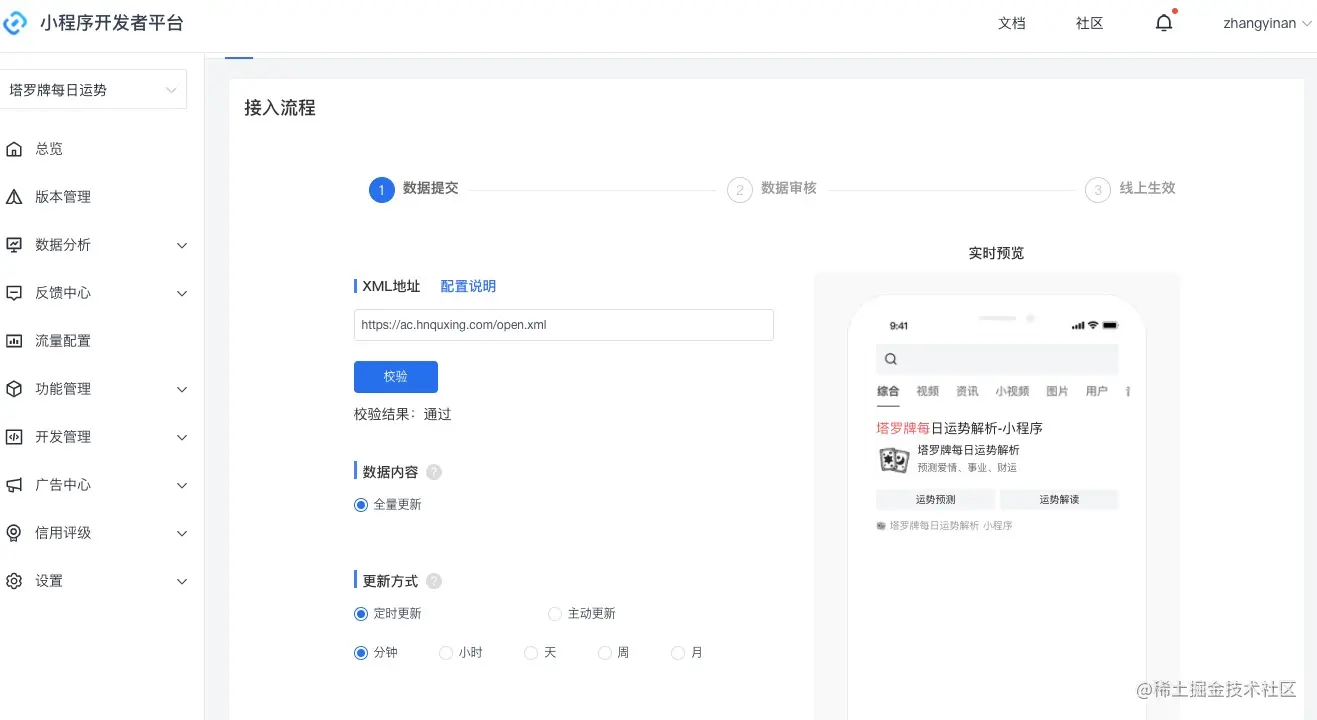
Task: Select the 定时更新 radio option
Action: point(361,614)
